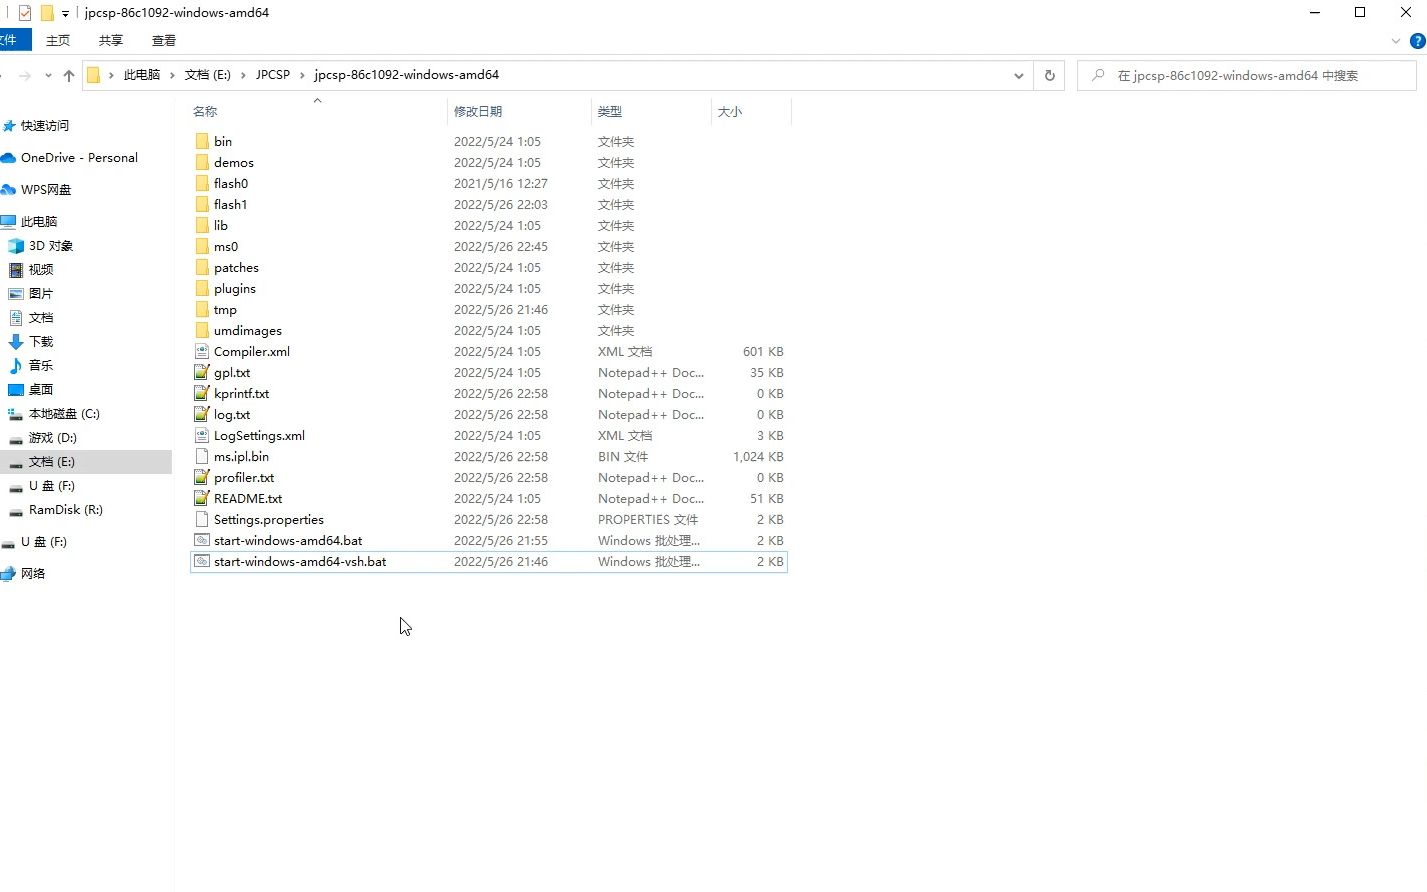Click the properties checkmark quick access icon

25,13
